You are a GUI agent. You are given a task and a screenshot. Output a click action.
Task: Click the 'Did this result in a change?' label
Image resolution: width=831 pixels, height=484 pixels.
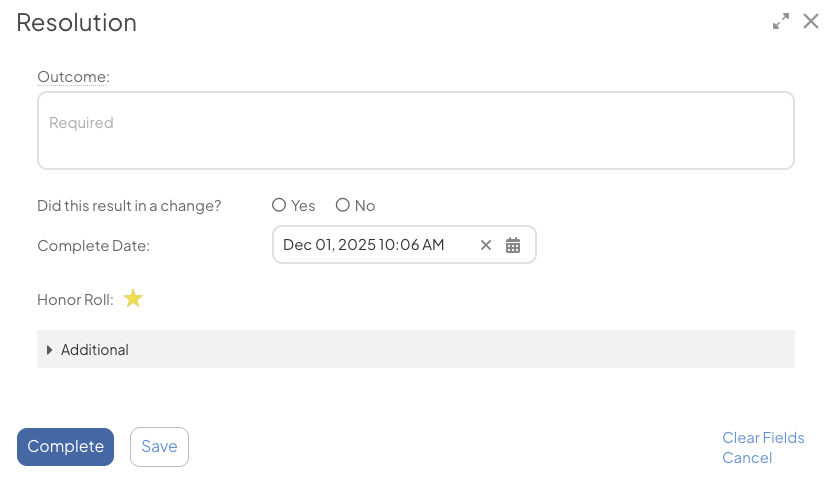tap(129, 205)
